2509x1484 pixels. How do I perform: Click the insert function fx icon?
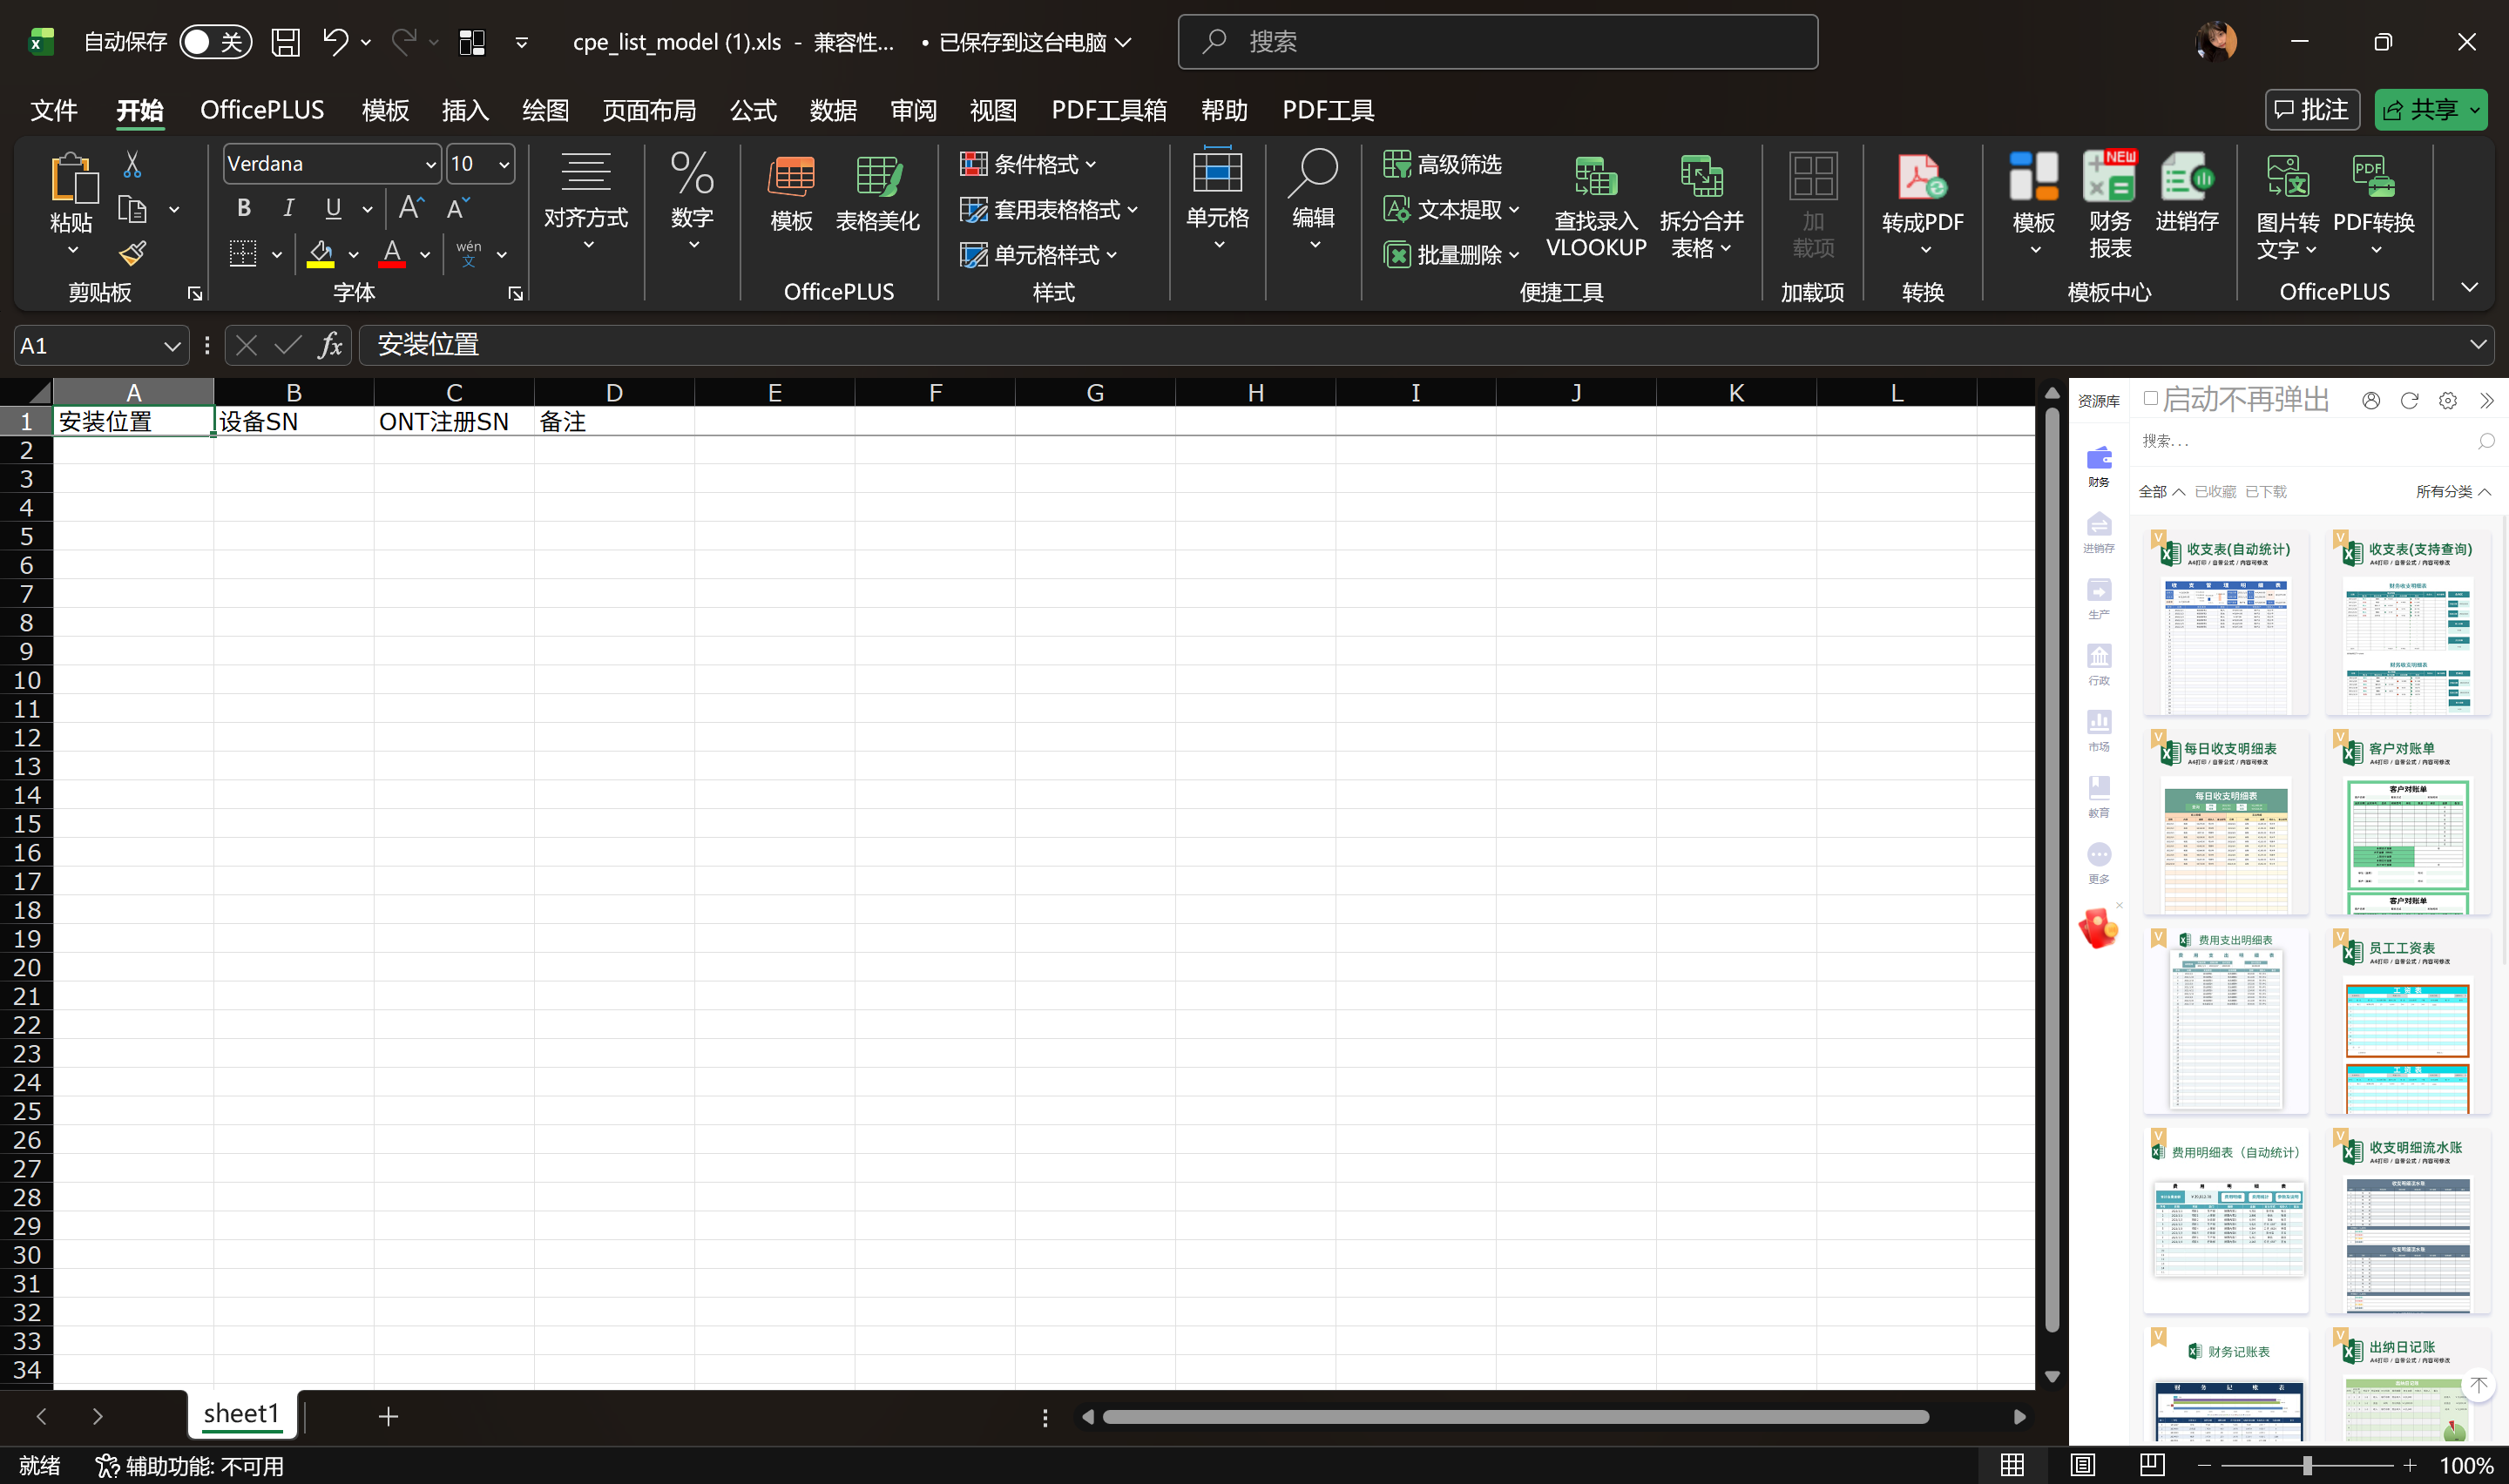pyautogui.click(x=329, y=346)
